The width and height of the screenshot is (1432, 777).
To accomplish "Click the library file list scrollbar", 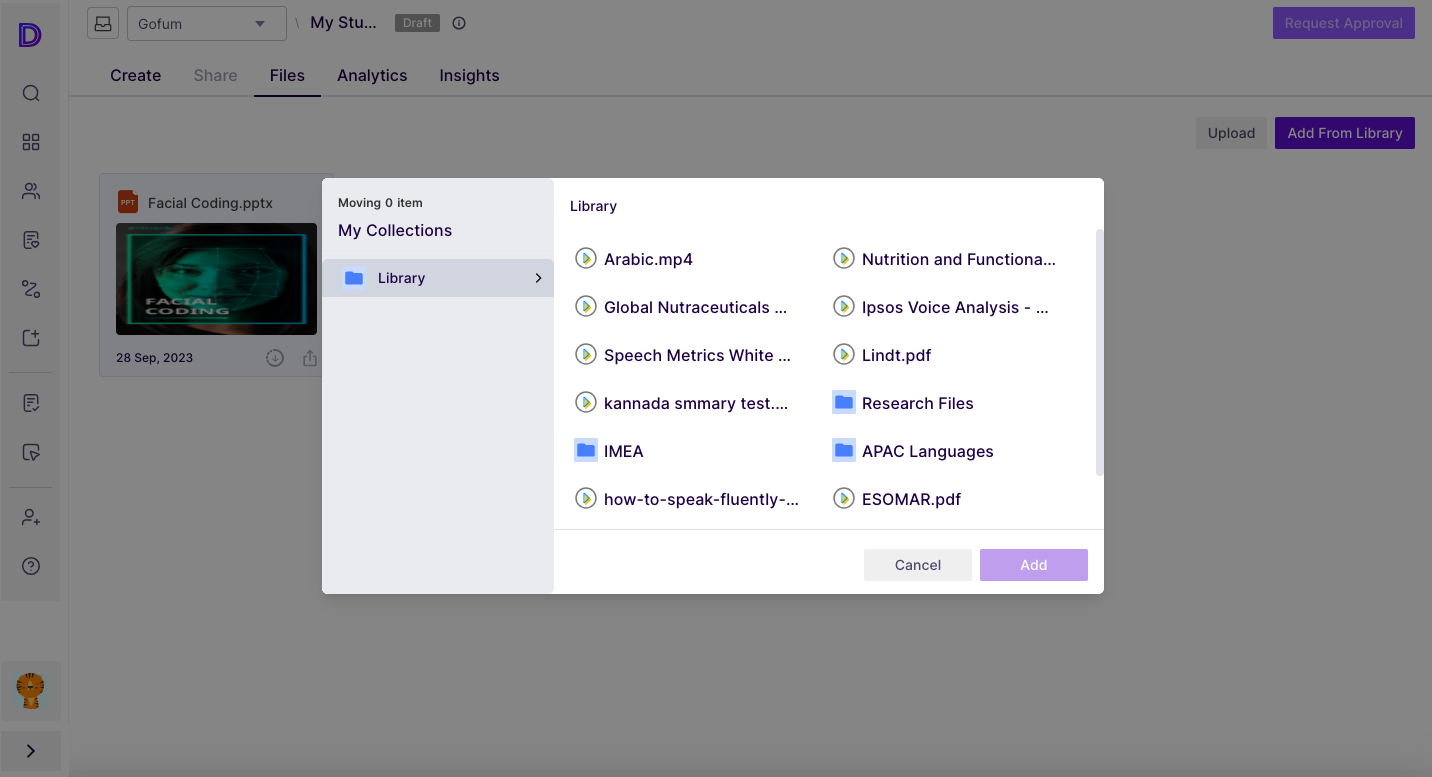I will (1100, 350).
